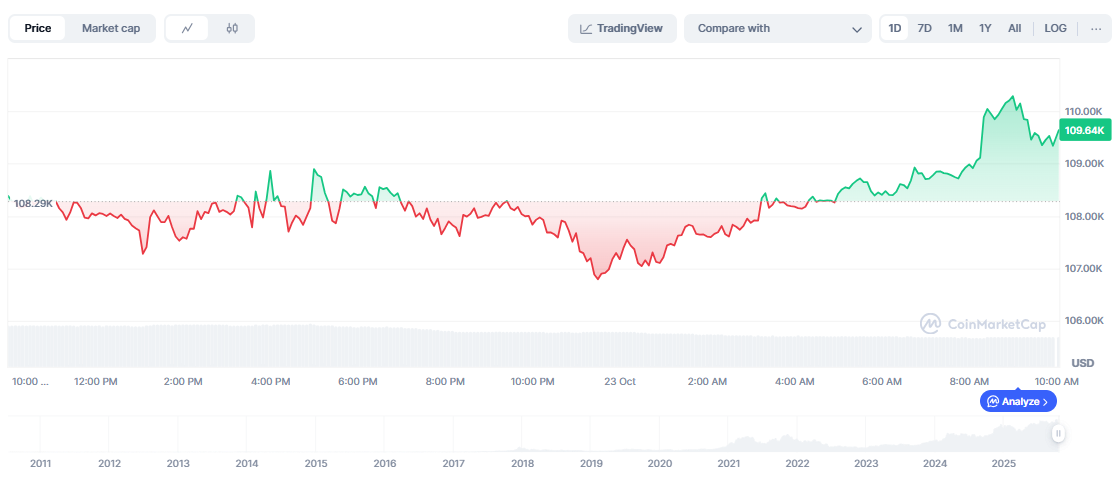Image resolution: width=1120 pixels, height=479 pixels.
Task: Click the 107.00K axis label
Action: 1084,268
